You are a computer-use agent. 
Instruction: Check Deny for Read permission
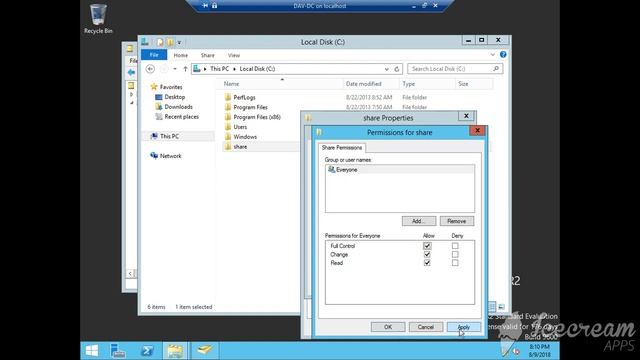(x=455, y=263)
